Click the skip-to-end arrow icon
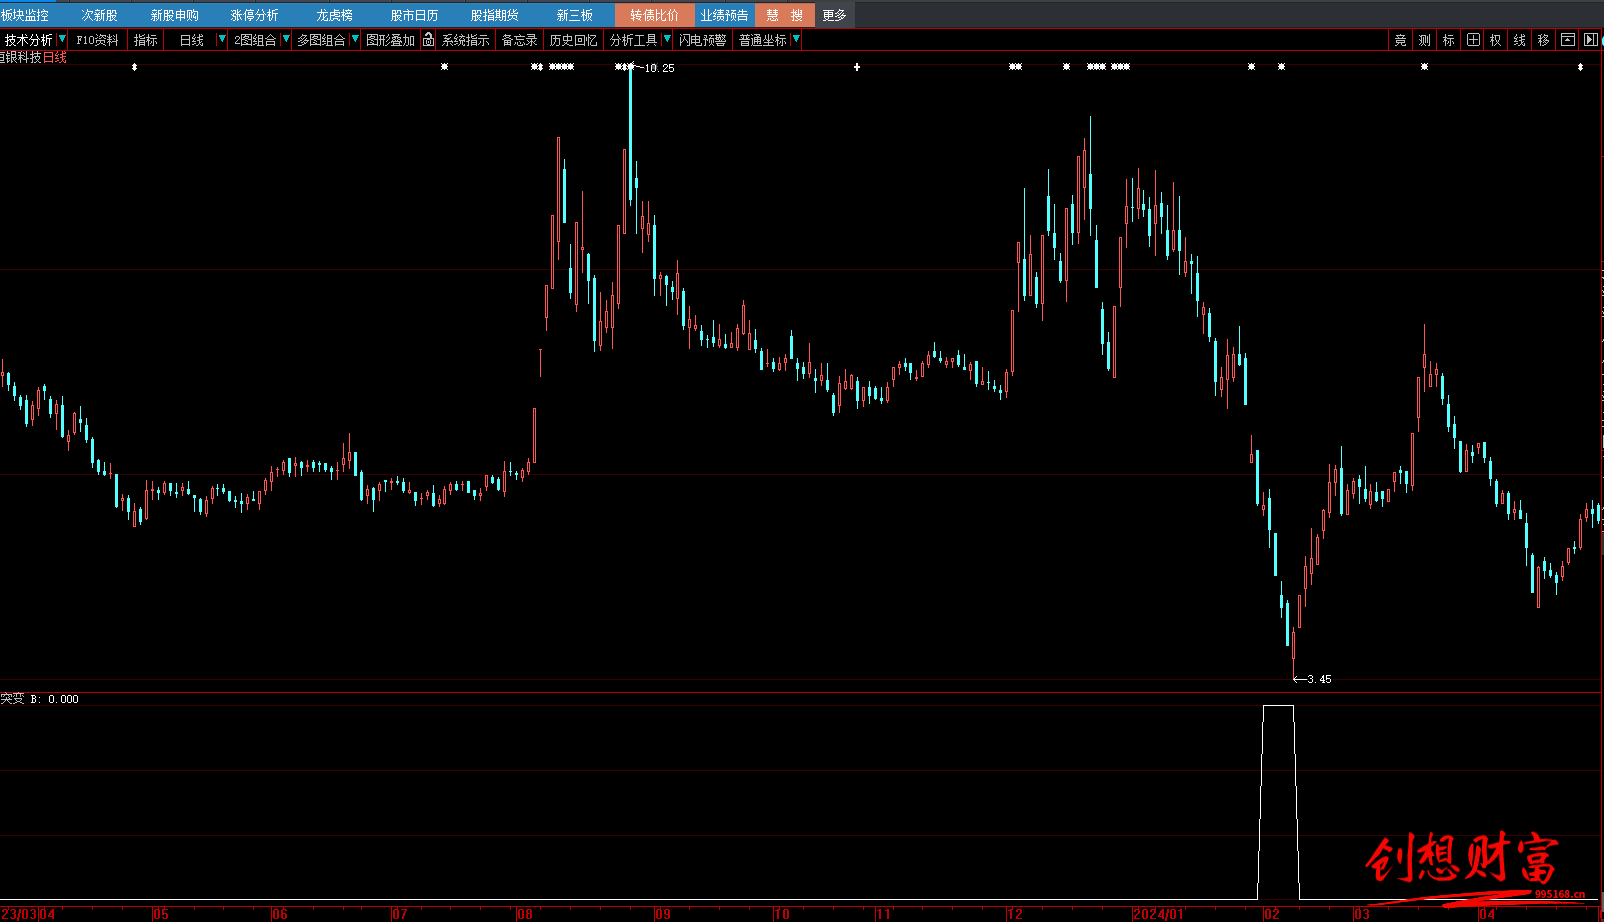1604x922 pixels. (1590, 40)
